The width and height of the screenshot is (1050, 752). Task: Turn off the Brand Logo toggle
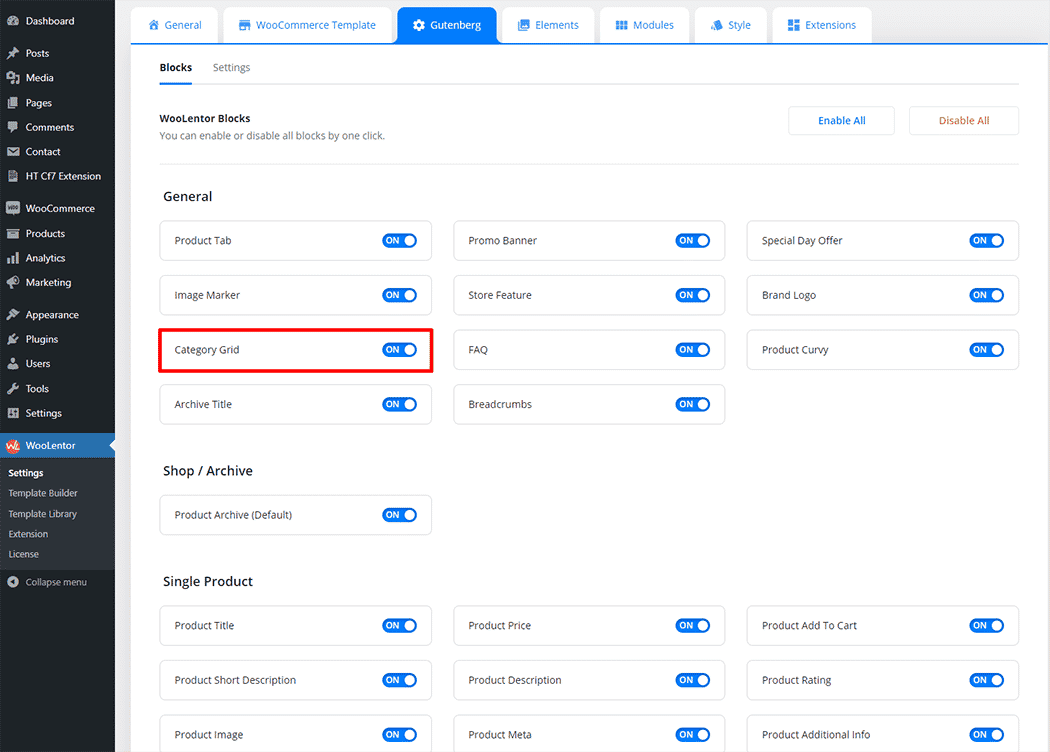[x=986, y=296]
